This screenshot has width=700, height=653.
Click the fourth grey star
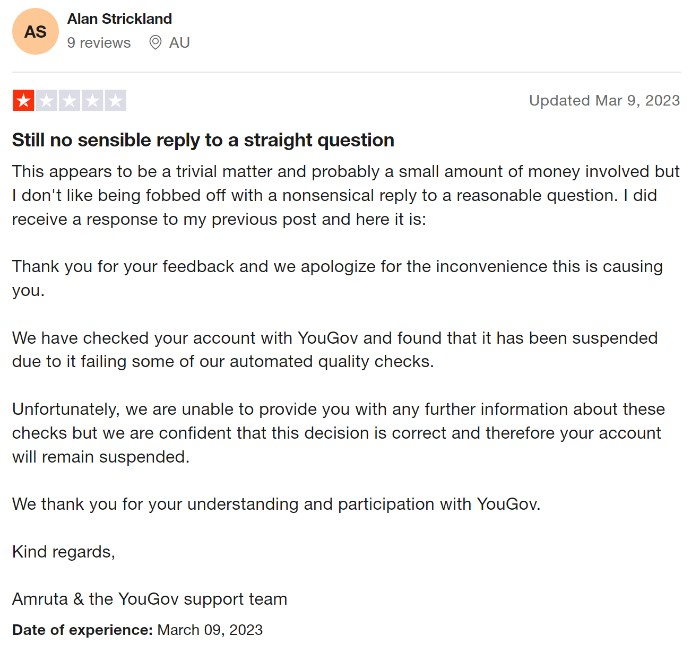92,100
